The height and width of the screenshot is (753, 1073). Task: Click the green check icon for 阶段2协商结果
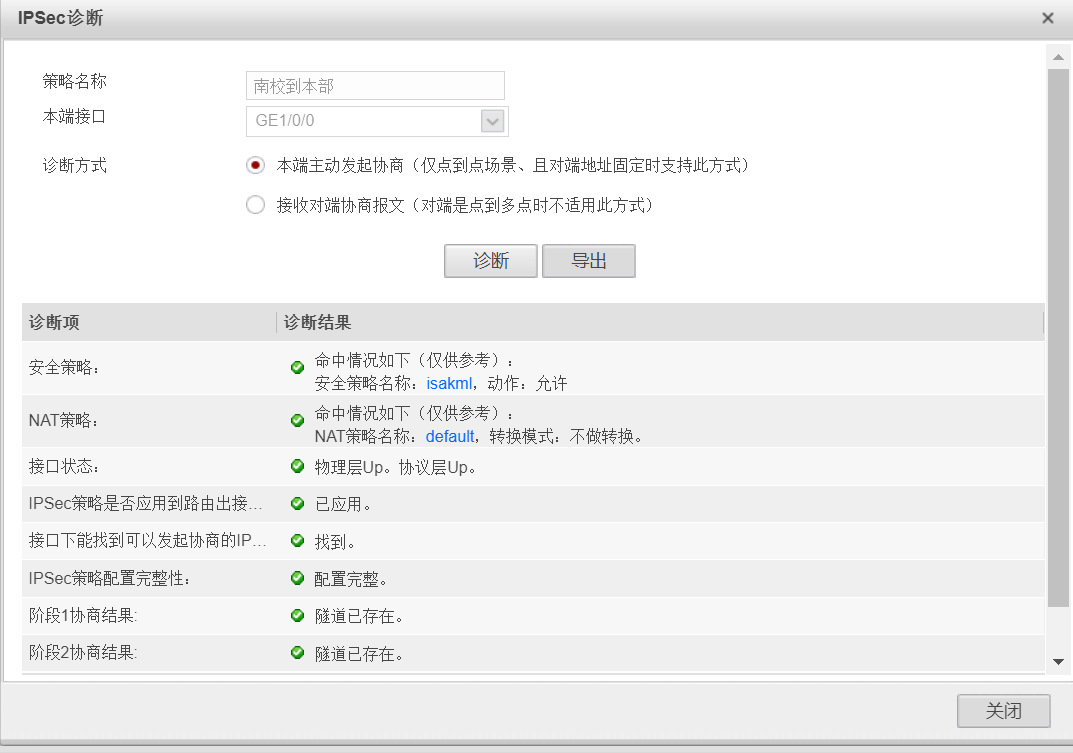pyautogui.click(x=297, y=652)
